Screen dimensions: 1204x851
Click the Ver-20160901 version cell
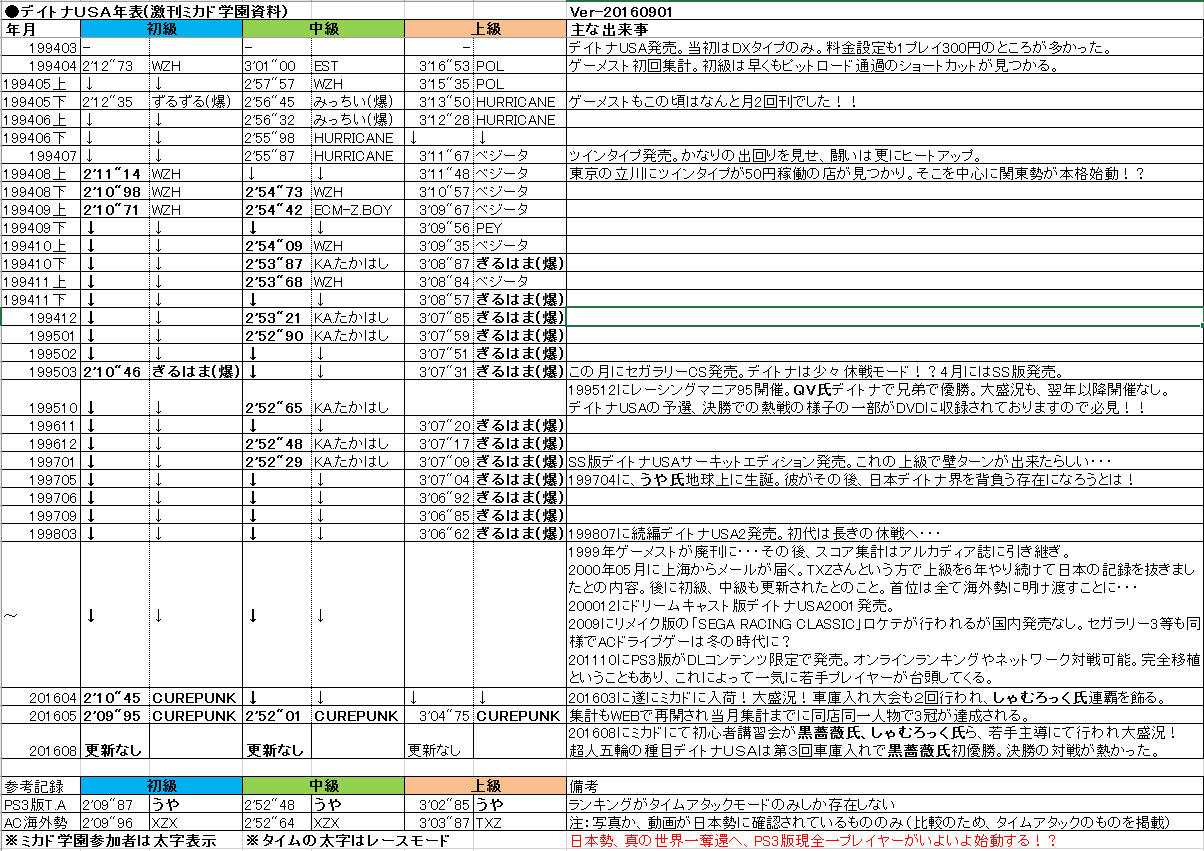(620, 12)
